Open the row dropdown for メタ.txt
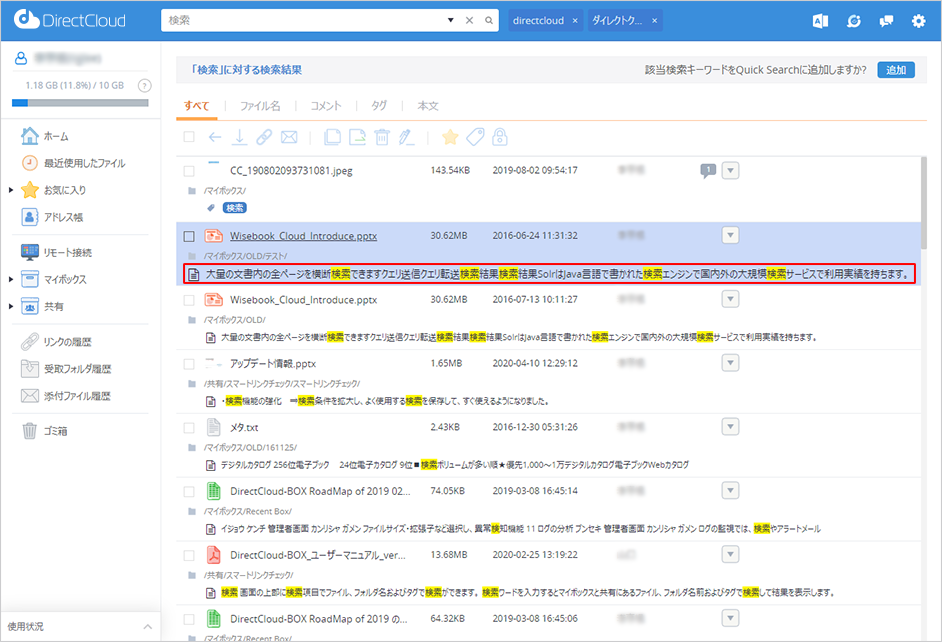Screen dimensions: 942x642 730,427
